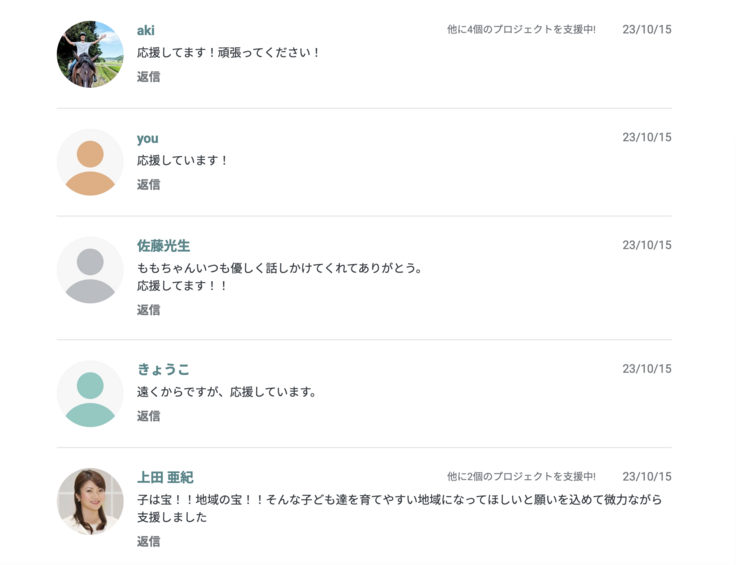736x565 pixels.
Task: Click 上田 亜紀's profile photo
Action: (90, 501)
